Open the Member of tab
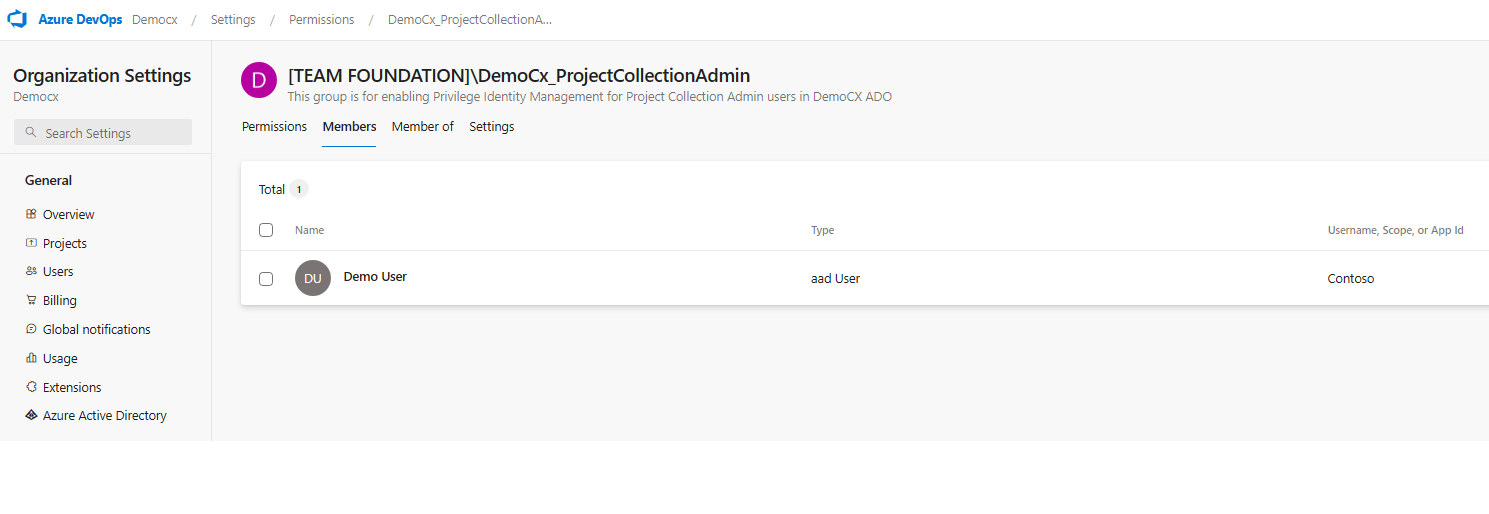1489x514 pixels. [423, 127]
